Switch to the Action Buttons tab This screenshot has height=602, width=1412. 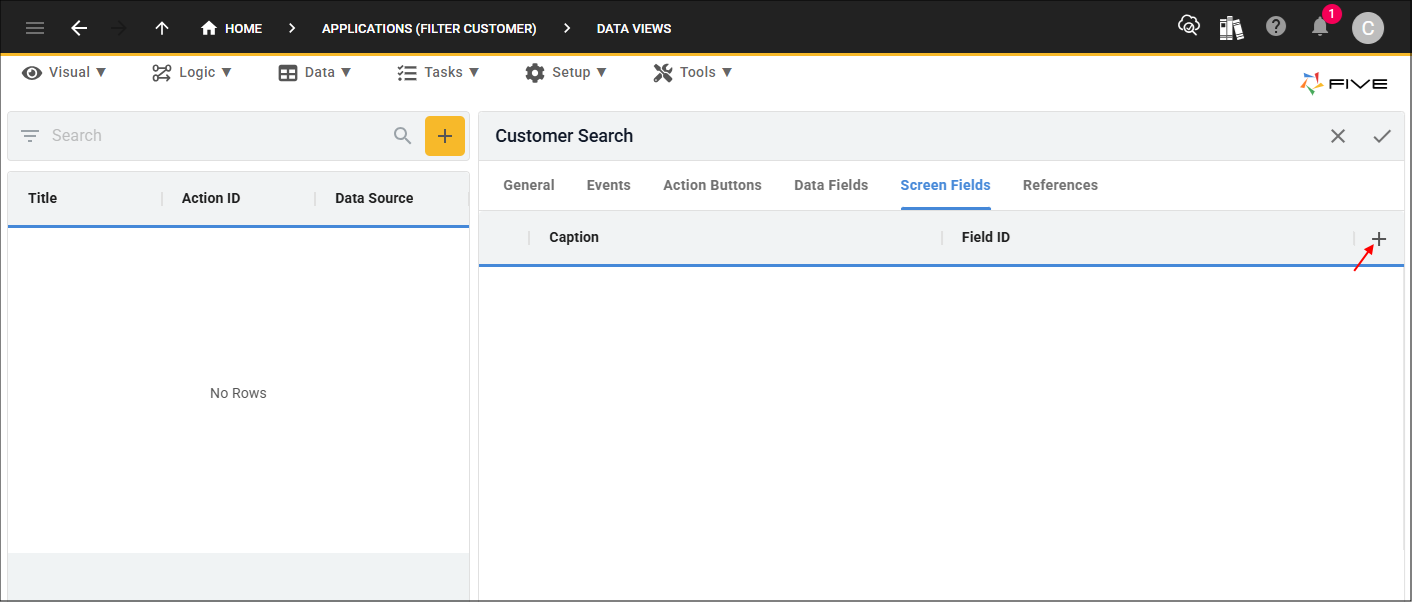click(x=712, y=185)
